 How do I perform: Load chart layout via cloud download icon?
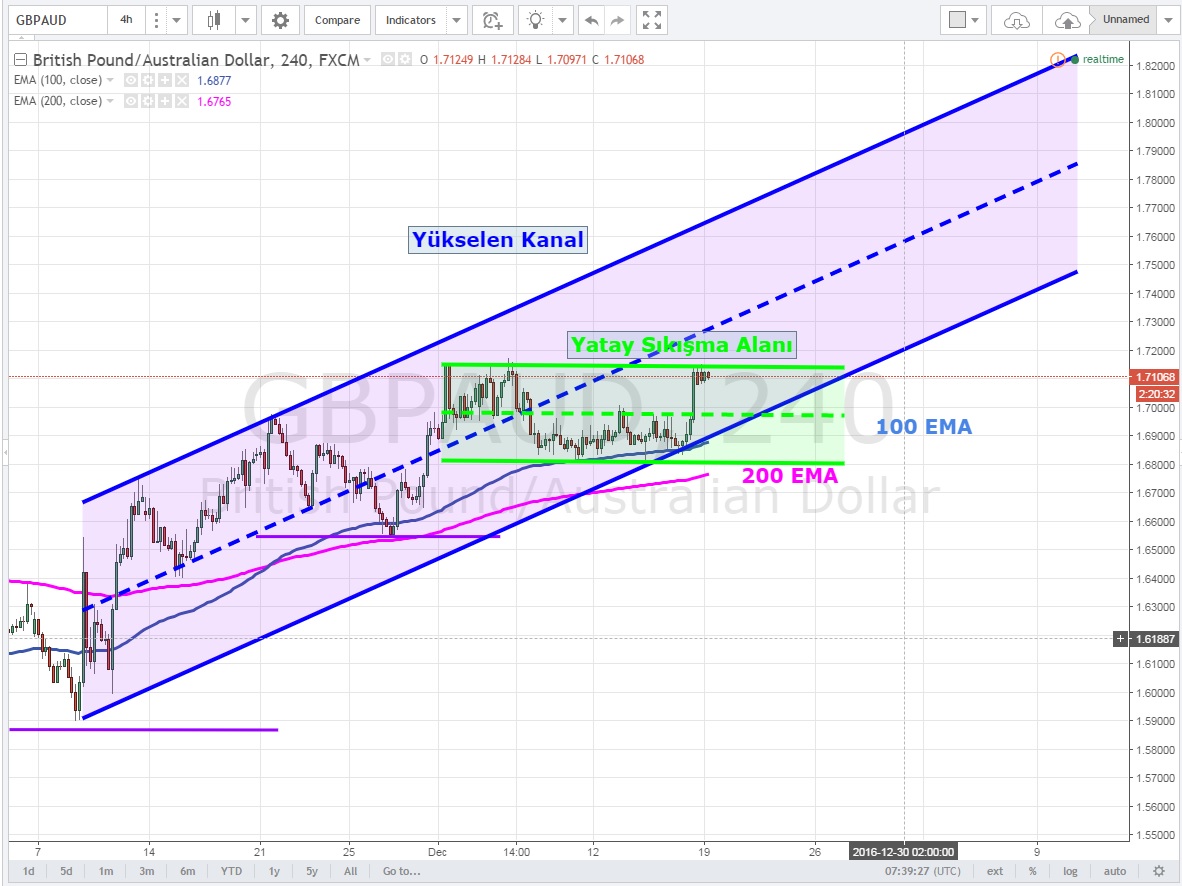click(x=1016, y=20)
